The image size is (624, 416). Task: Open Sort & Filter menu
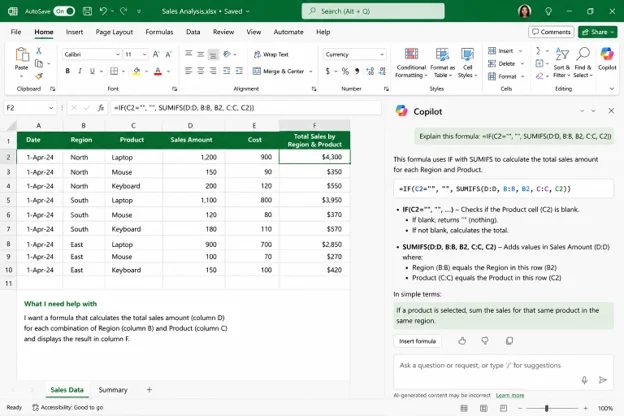(x=562, y=62)
